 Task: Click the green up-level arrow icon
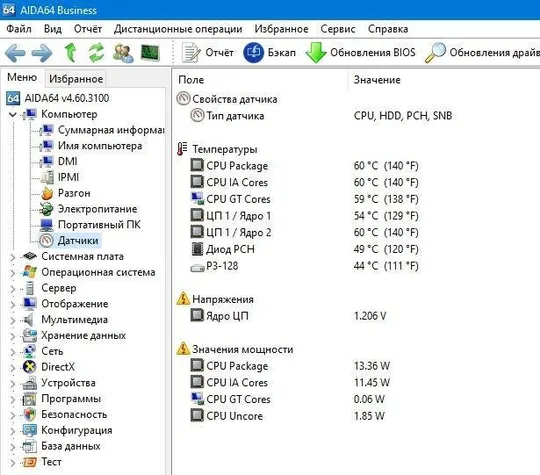[x=71, y=52]
